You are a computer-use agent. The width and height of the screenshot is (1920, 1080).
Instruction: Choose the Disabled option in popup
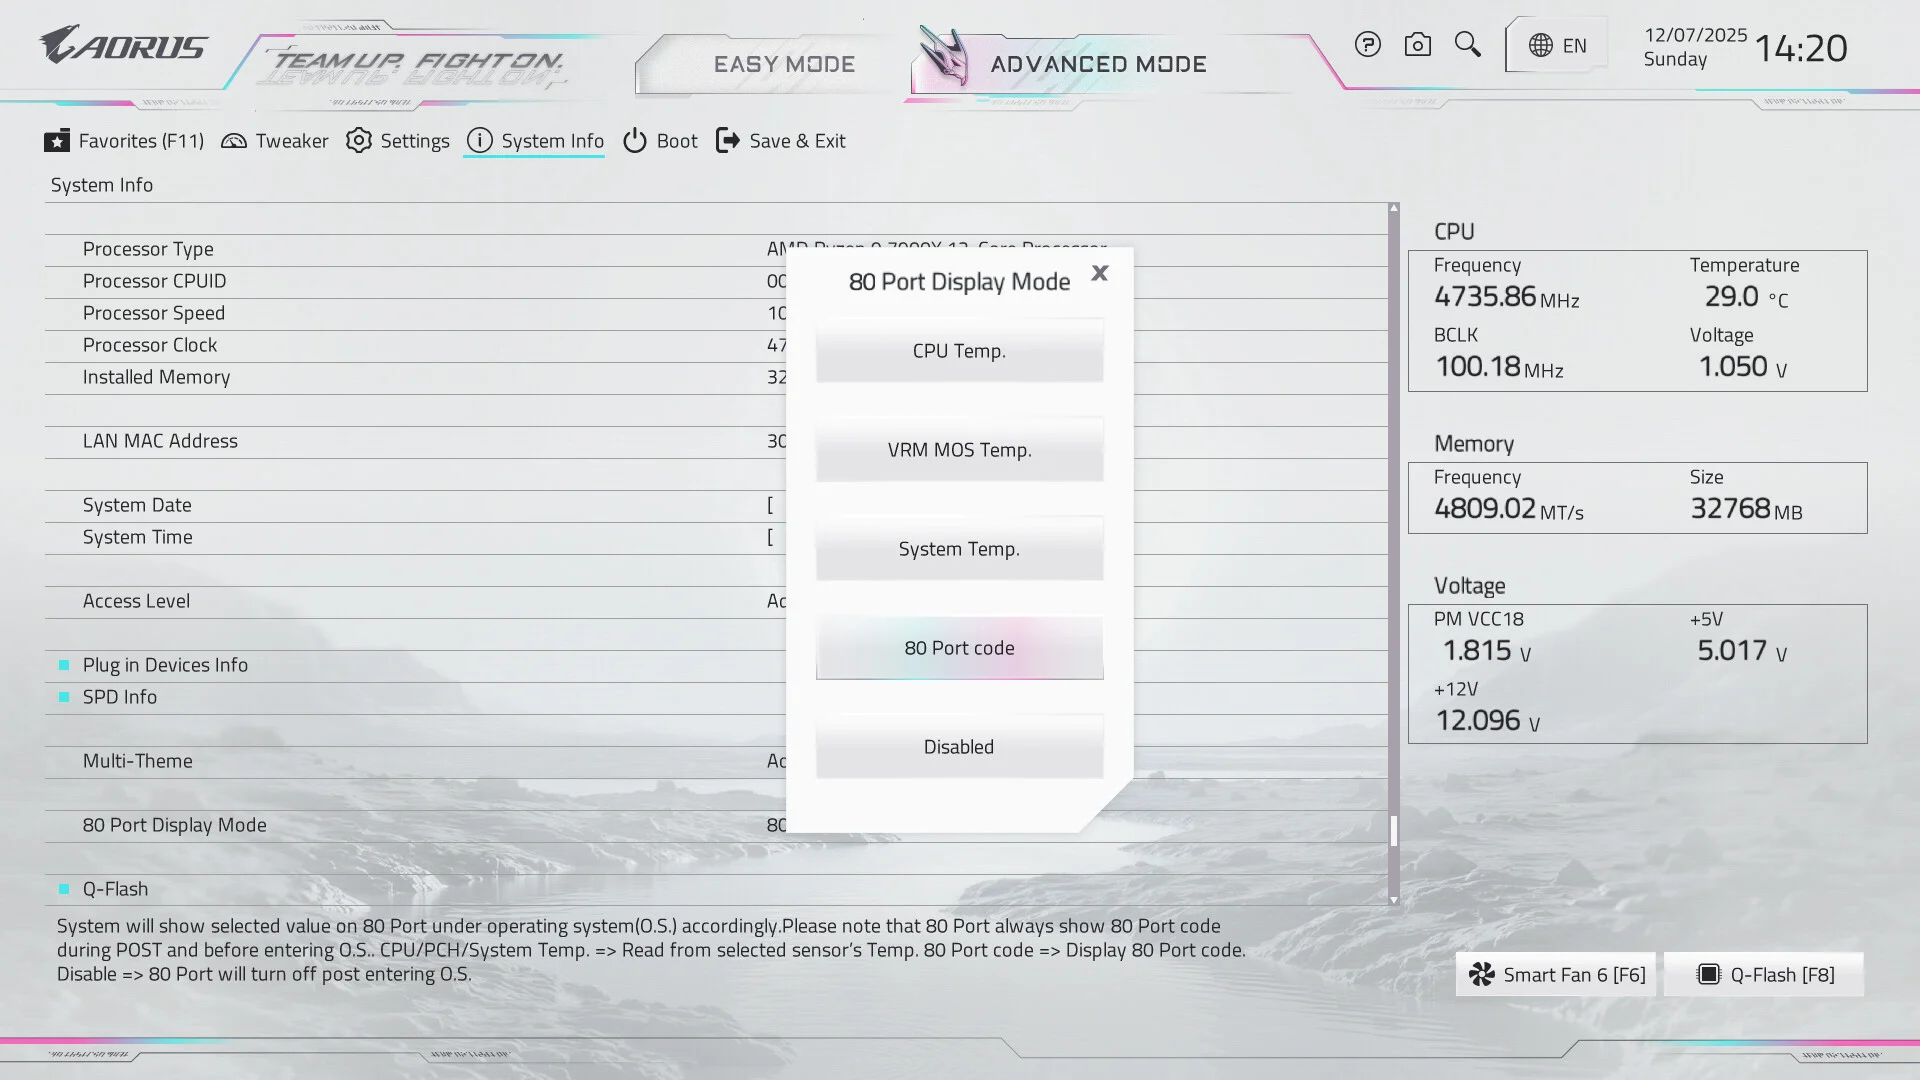pos(959,747)
